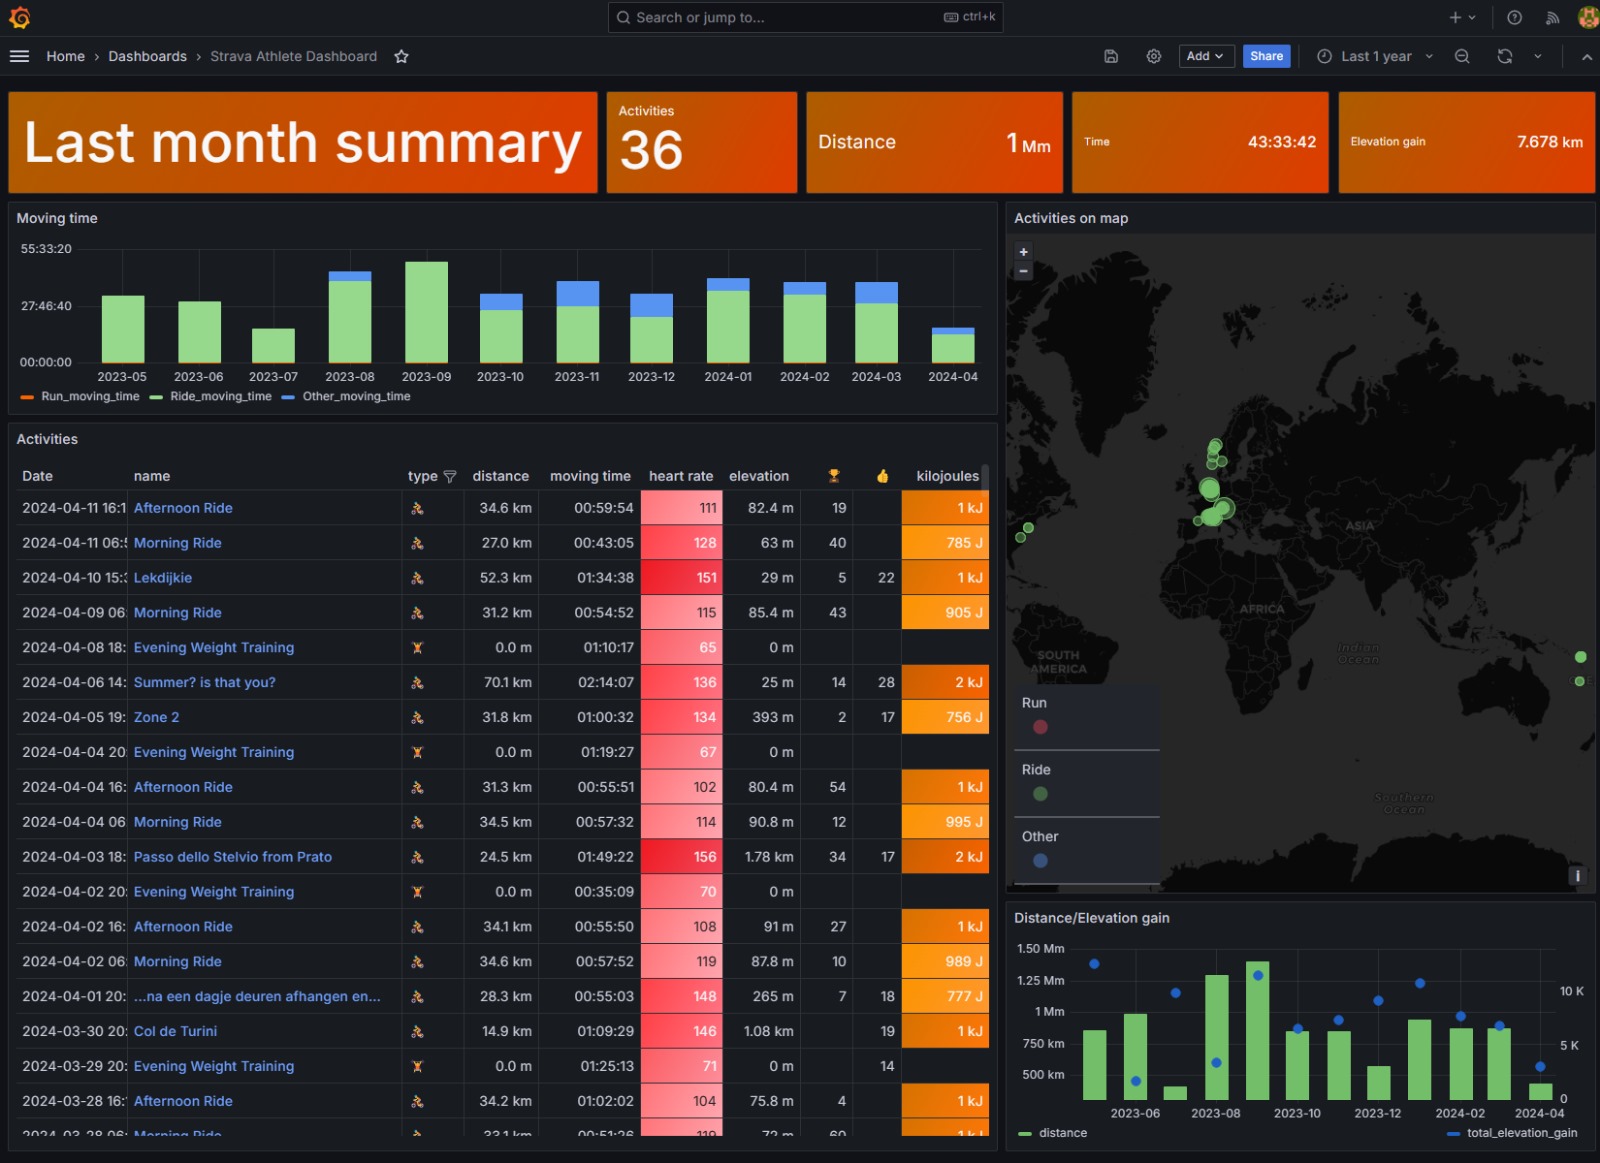
Task: Open the Add dropdown
Action: pyautogui.click(x=1205, y=56)
